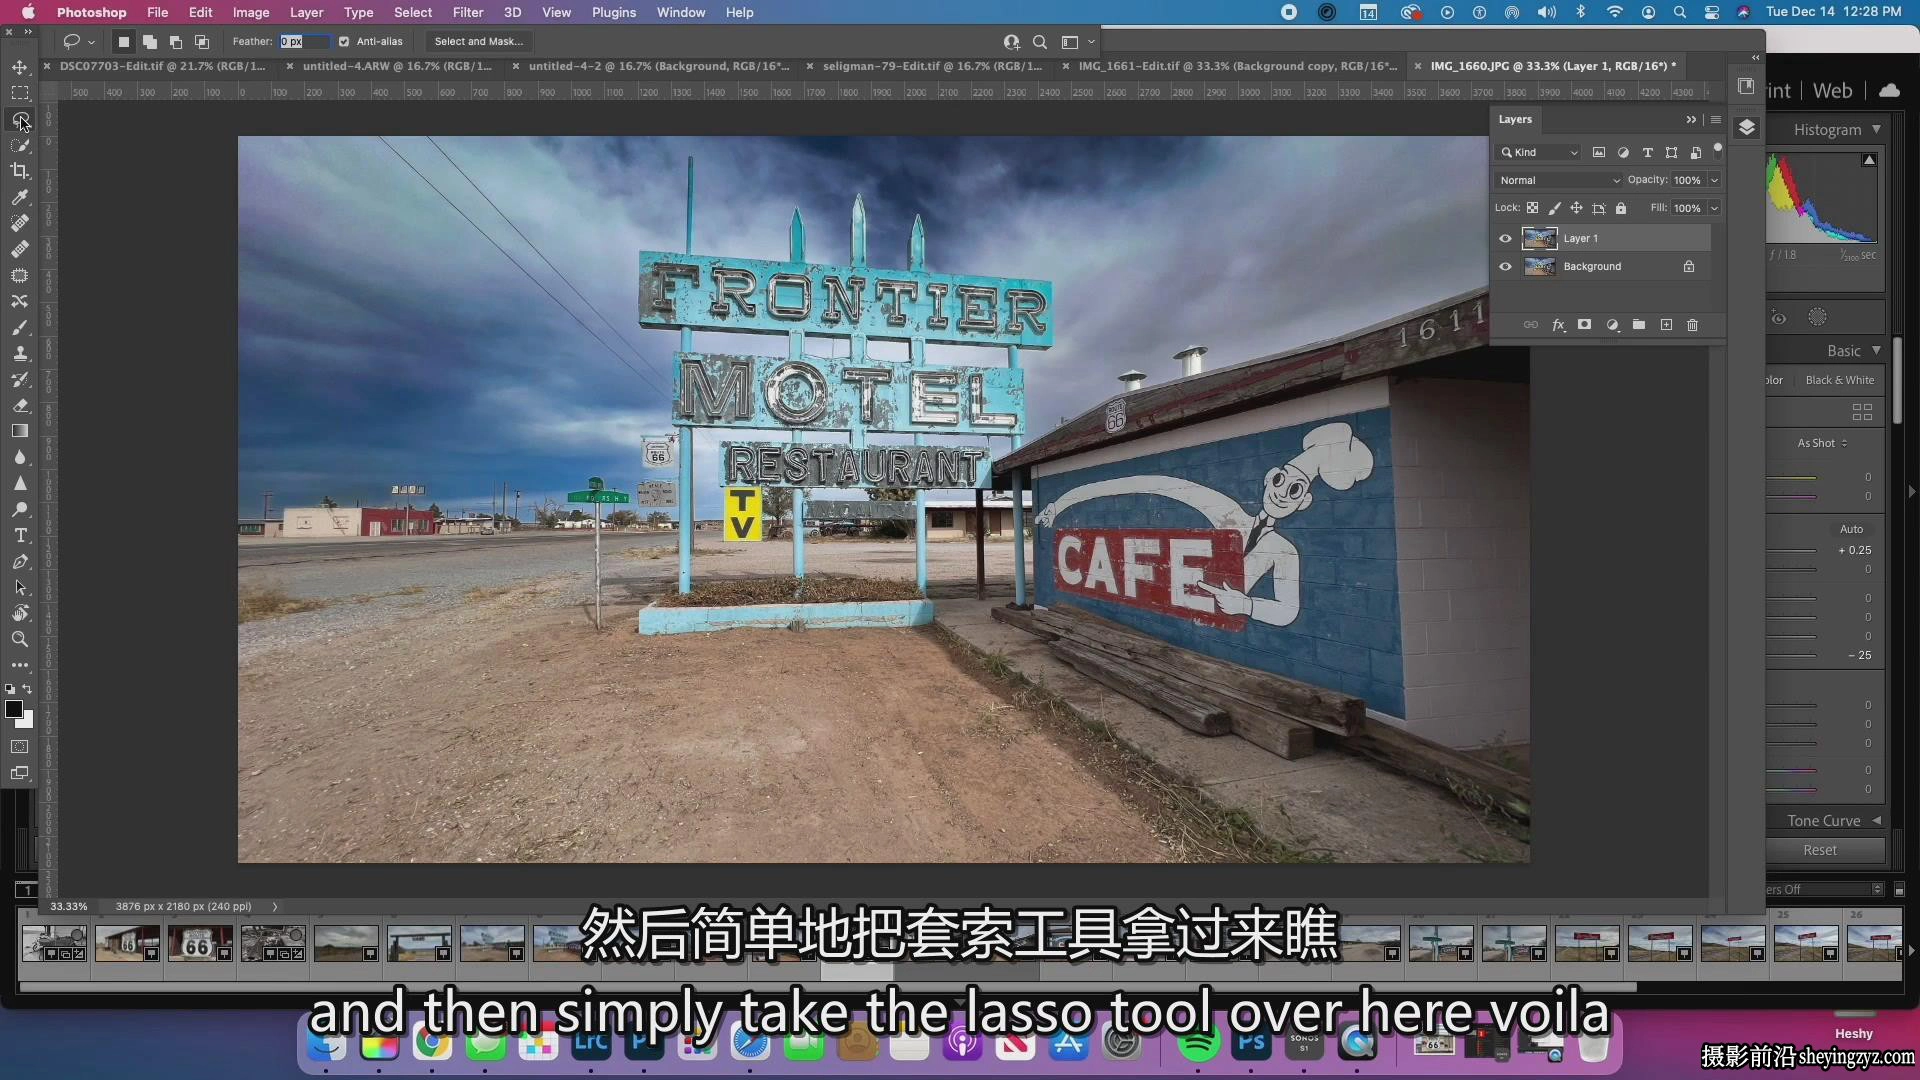Create a new layer group folder

1639,325
